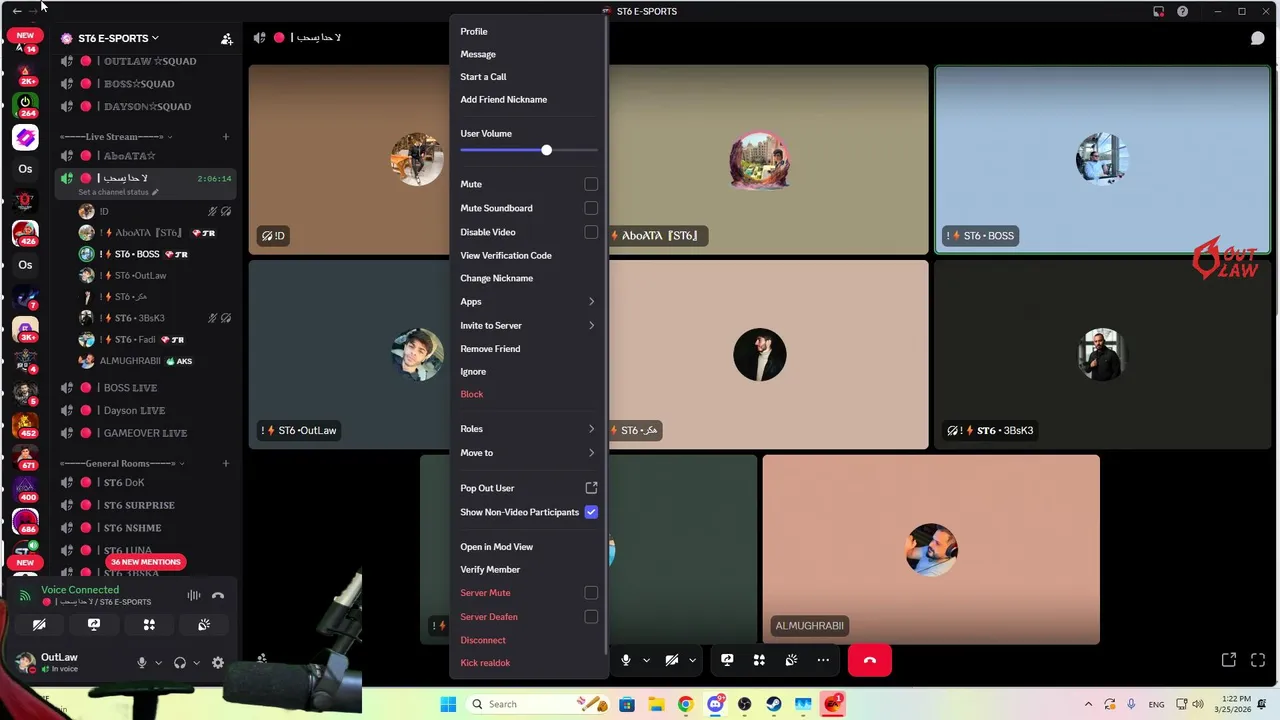The width and height of the screenshot is (1280, 720).
Task: Click the 36 New Mentions pill
Action: click(x=146, y=562)
